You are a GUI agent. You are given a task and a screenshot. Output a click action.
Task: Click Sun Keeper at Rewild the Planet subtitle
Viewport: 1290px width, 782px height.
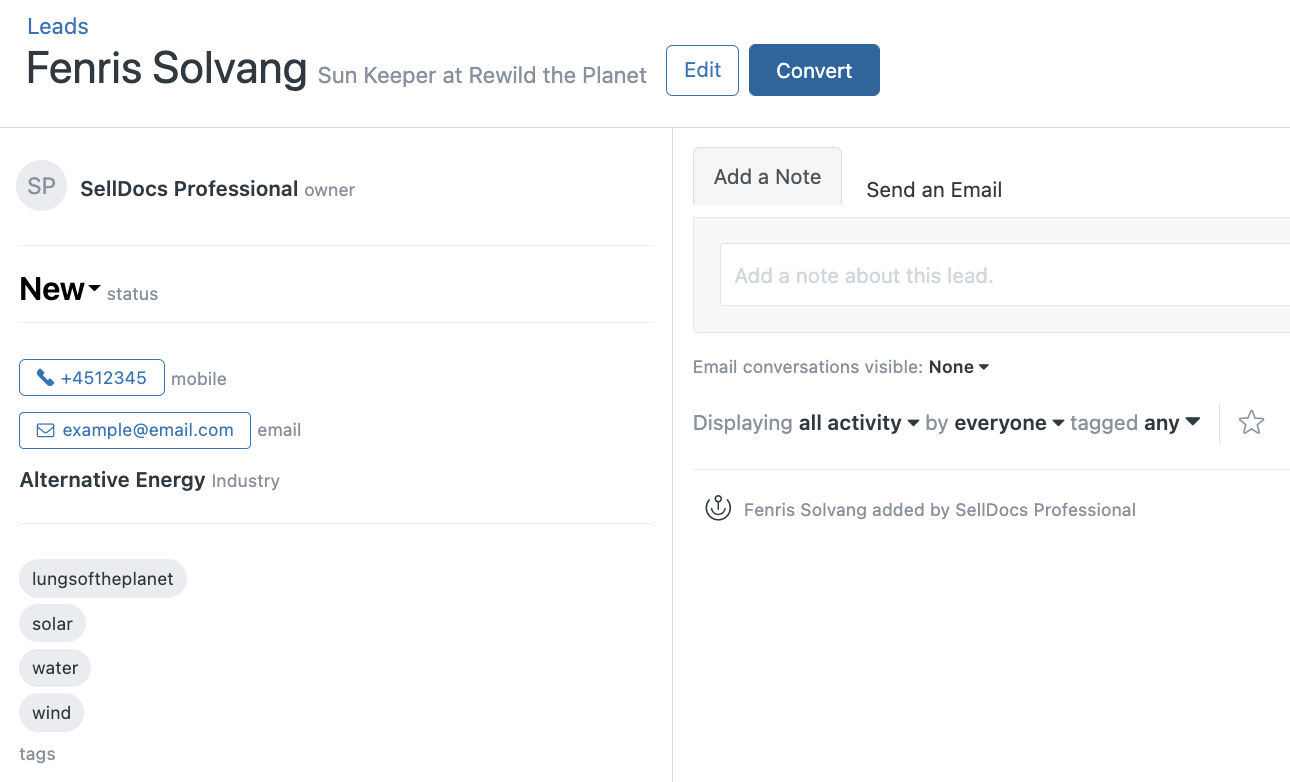482,76
